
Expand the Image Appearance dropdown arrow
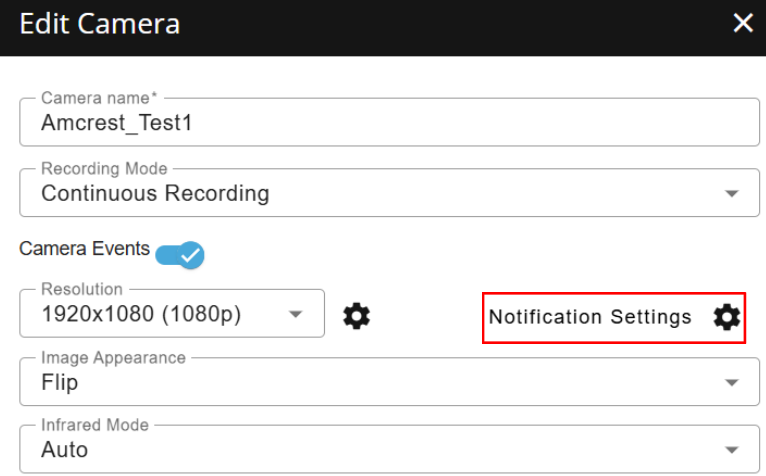pos(732,382)
